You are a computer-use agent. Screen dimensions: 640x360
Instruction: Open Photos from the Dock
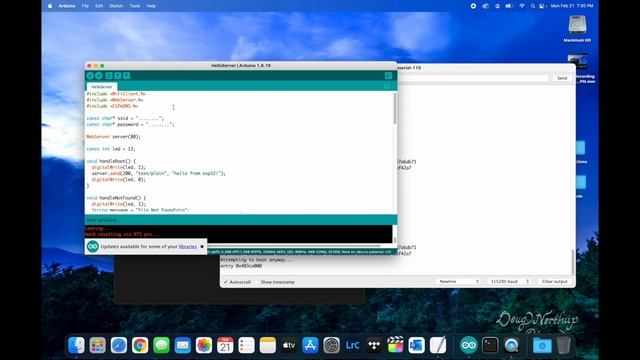204,346
